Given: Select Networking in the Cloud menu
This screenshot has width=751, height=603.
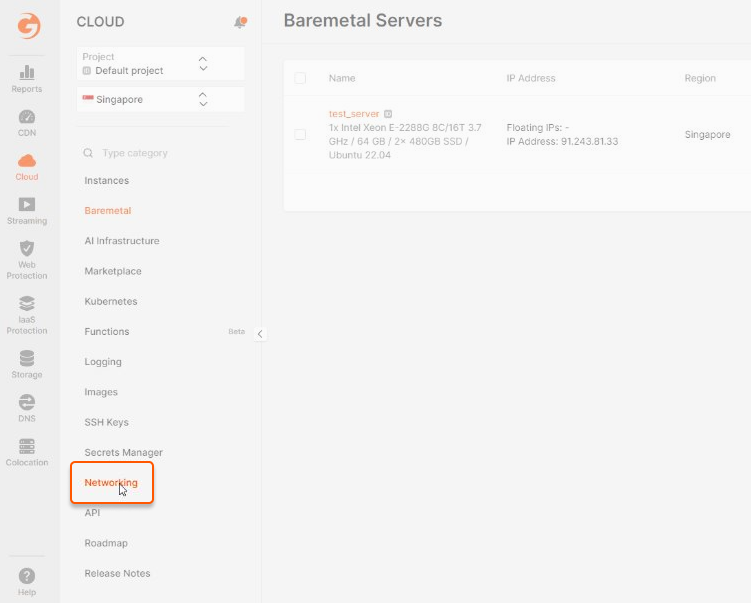Looking at the screenshot, I should 111,482.
